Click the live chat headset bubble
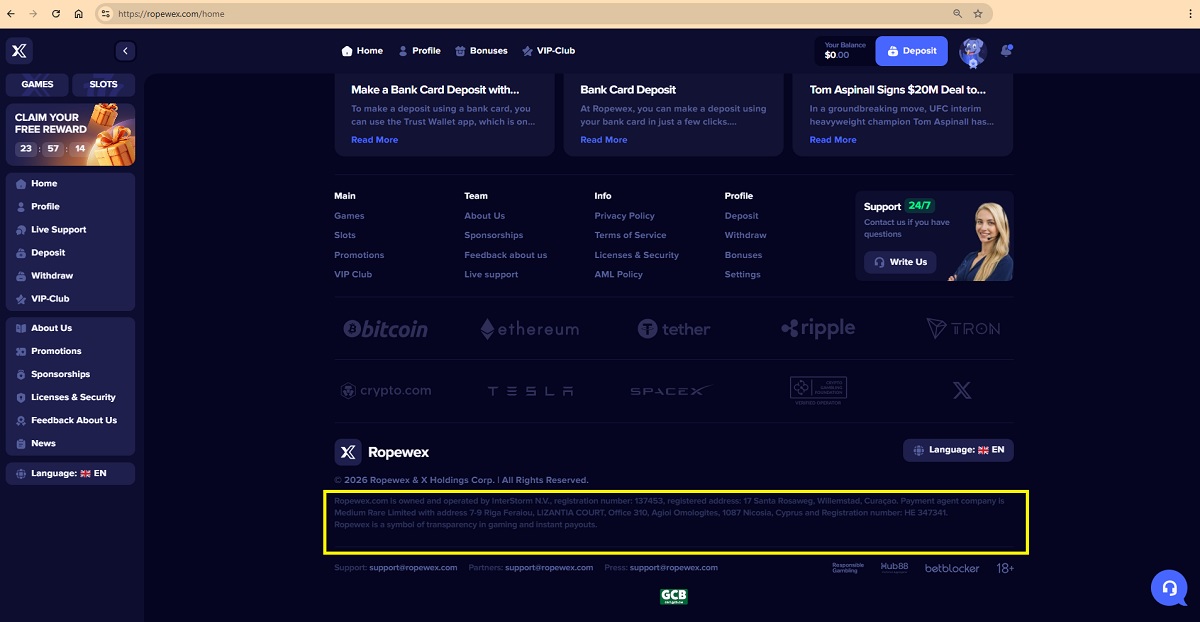1200x622 pixels. click(x=1168, y=587)
